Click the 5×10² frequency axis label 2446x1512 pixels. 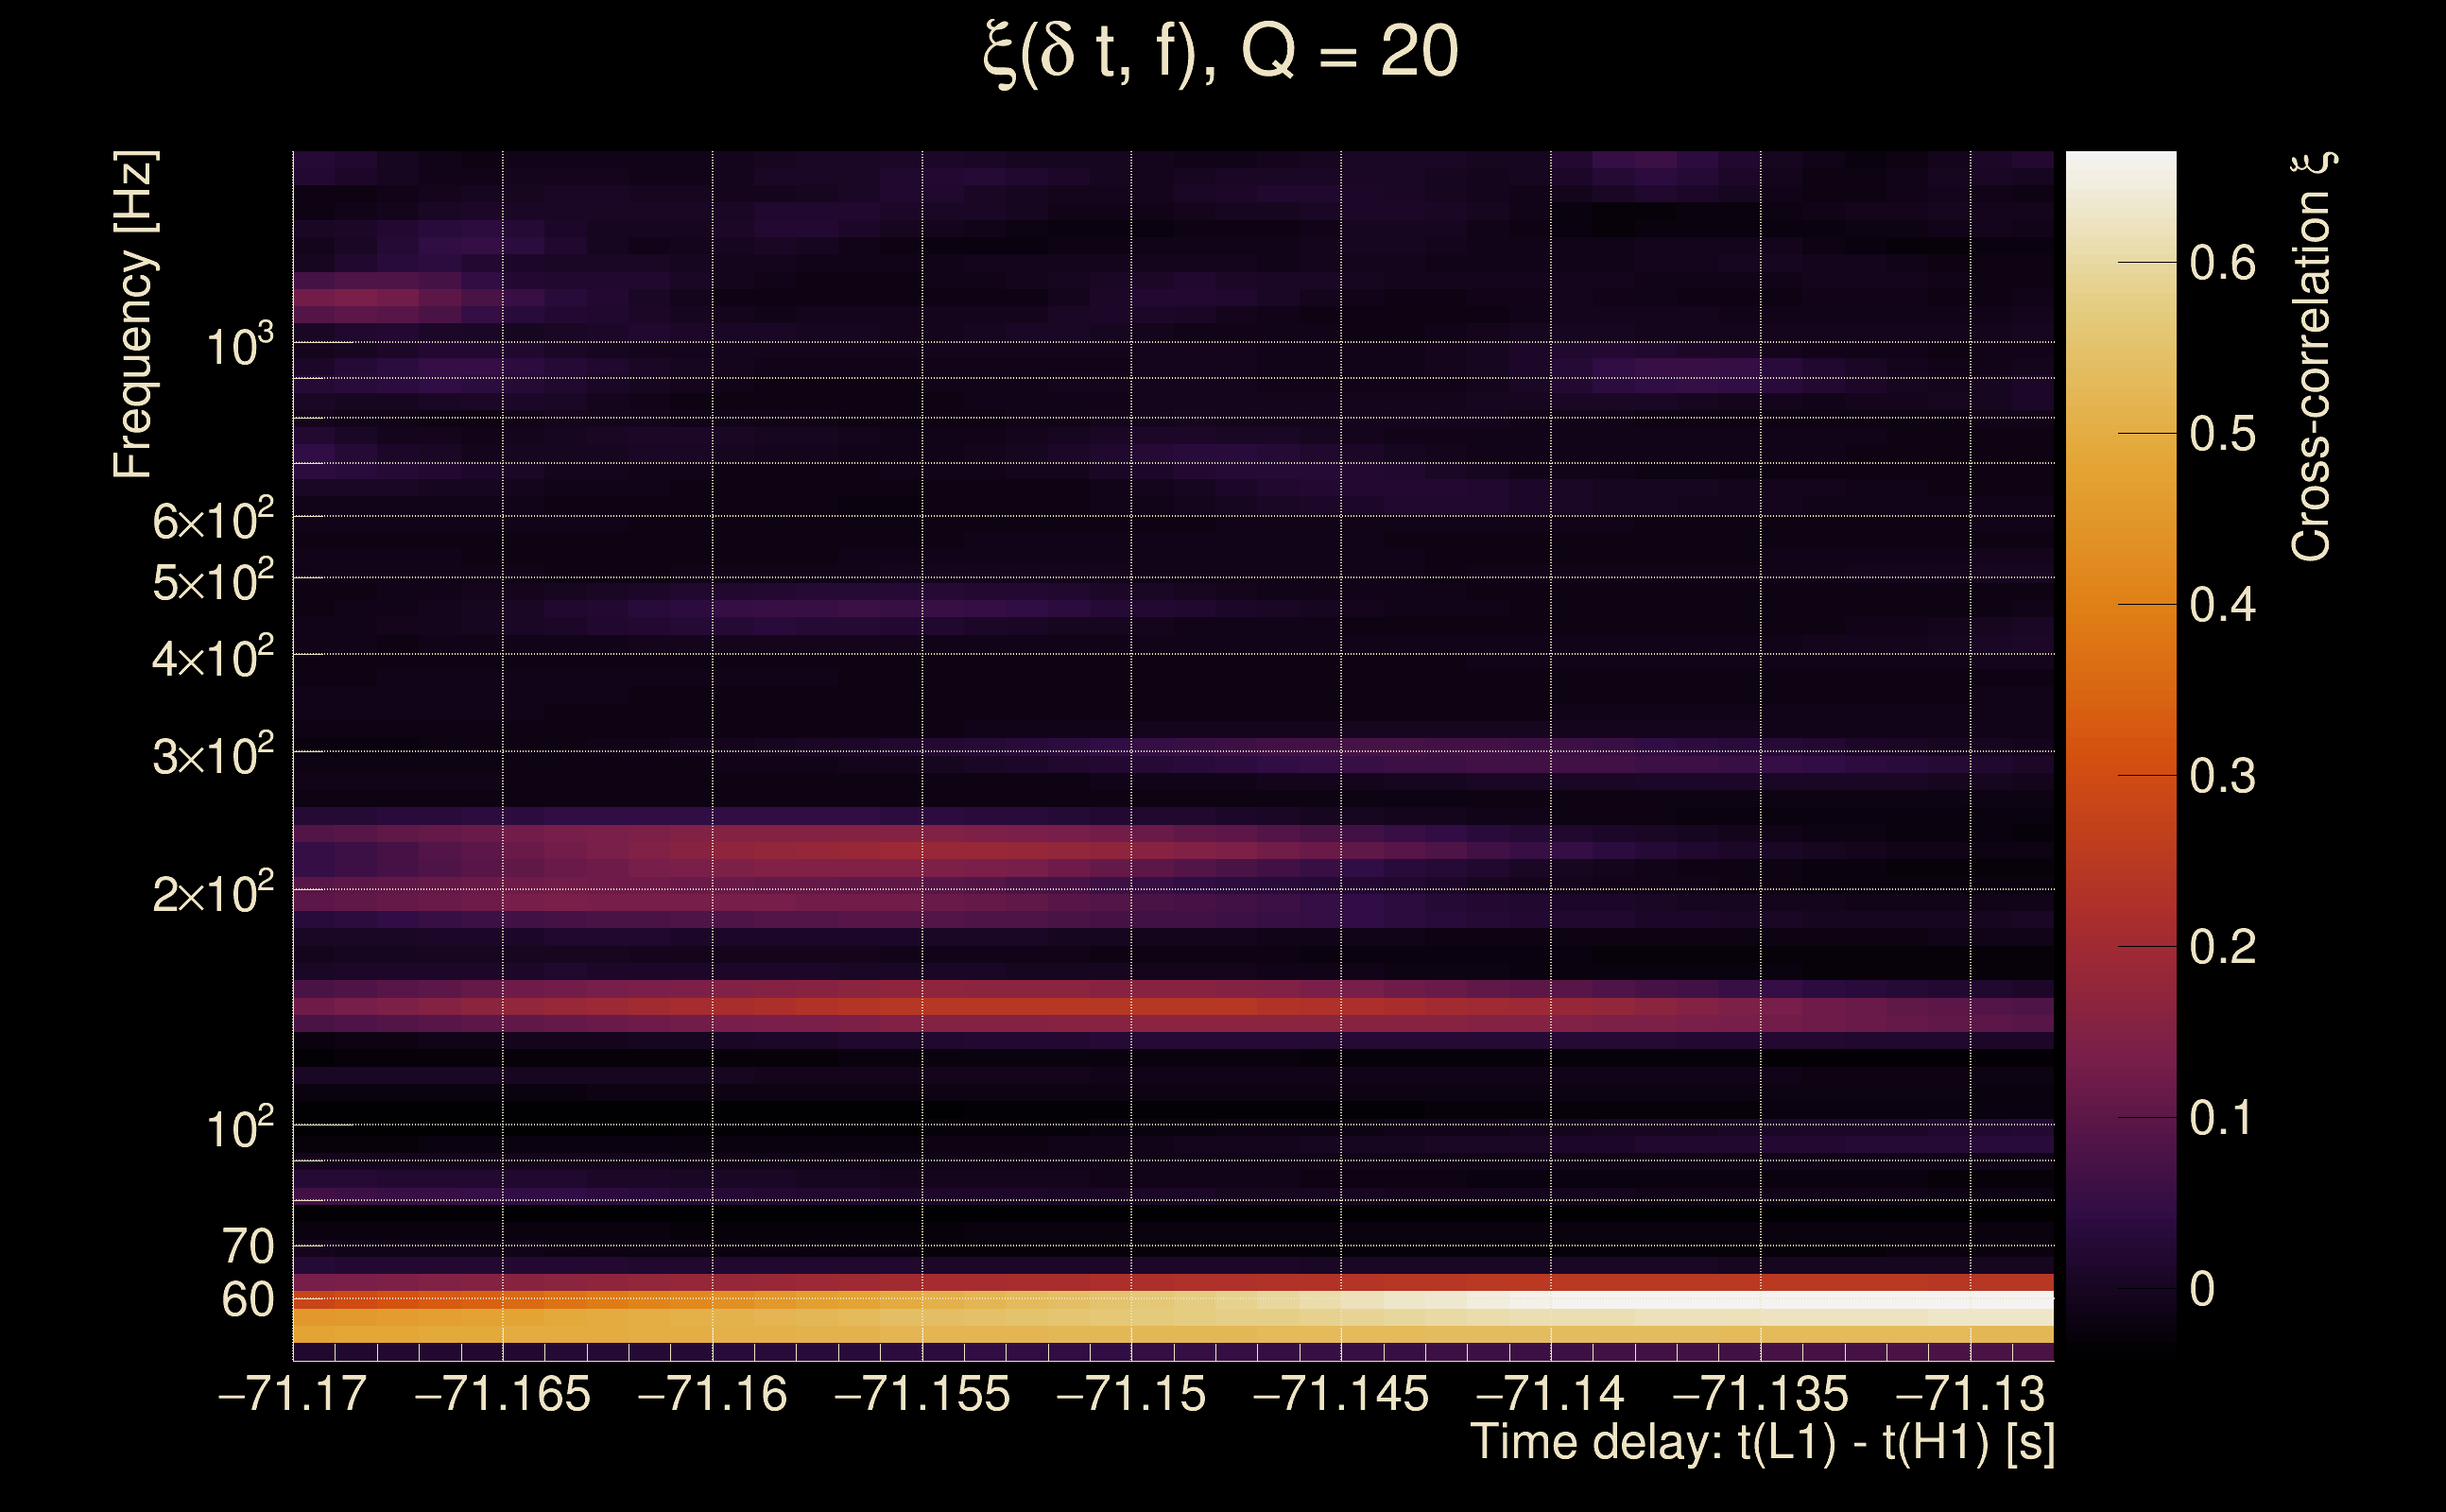point(212,582)
